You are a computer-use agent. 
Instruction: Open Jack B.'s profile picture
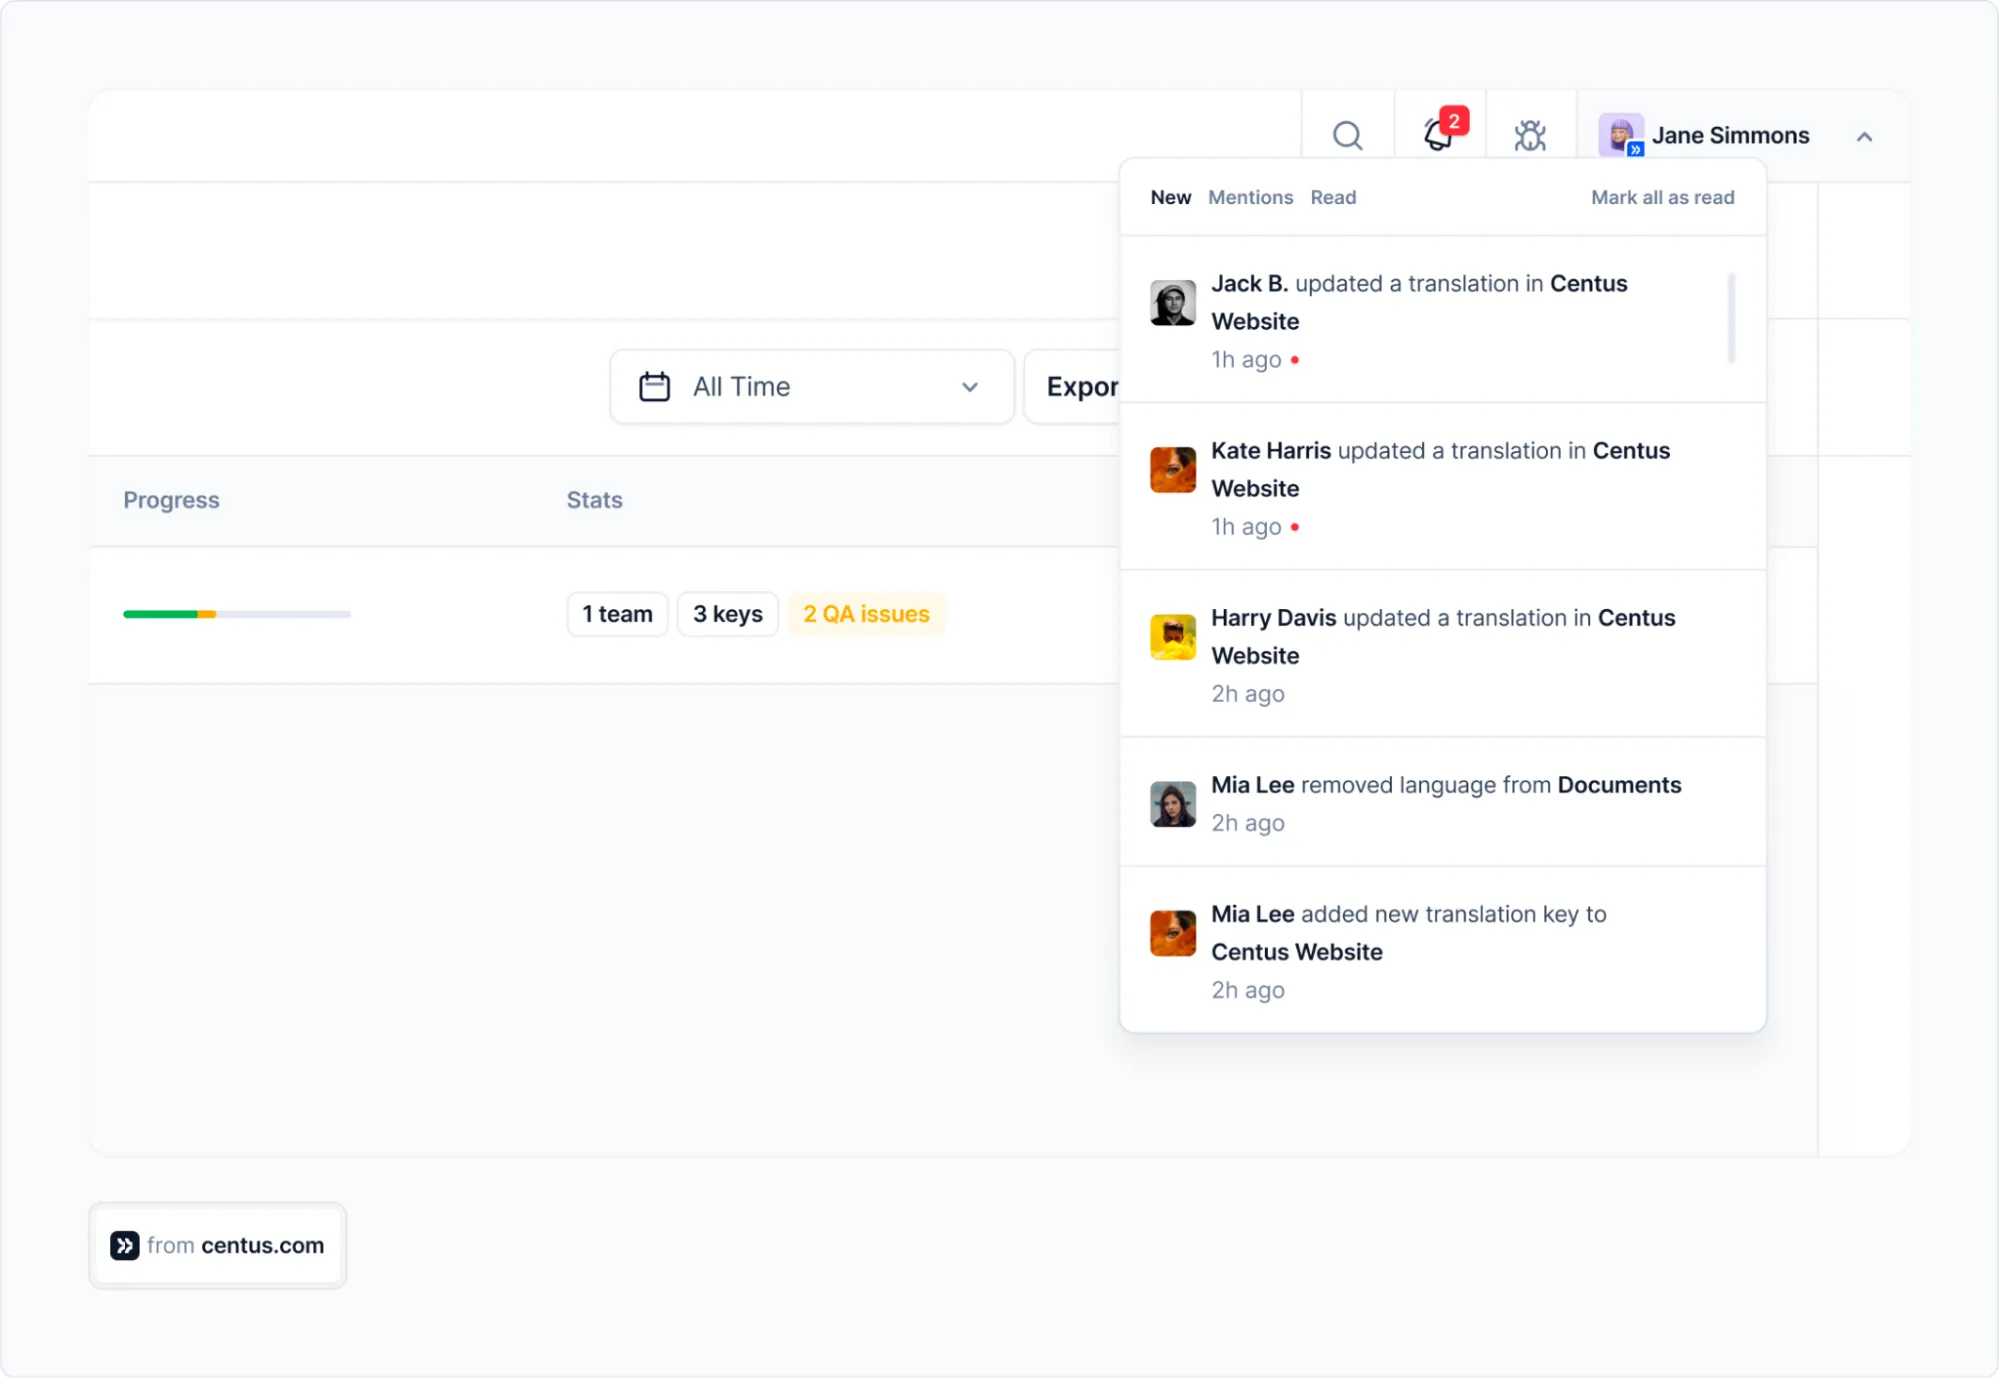[x=1172, y=303]
